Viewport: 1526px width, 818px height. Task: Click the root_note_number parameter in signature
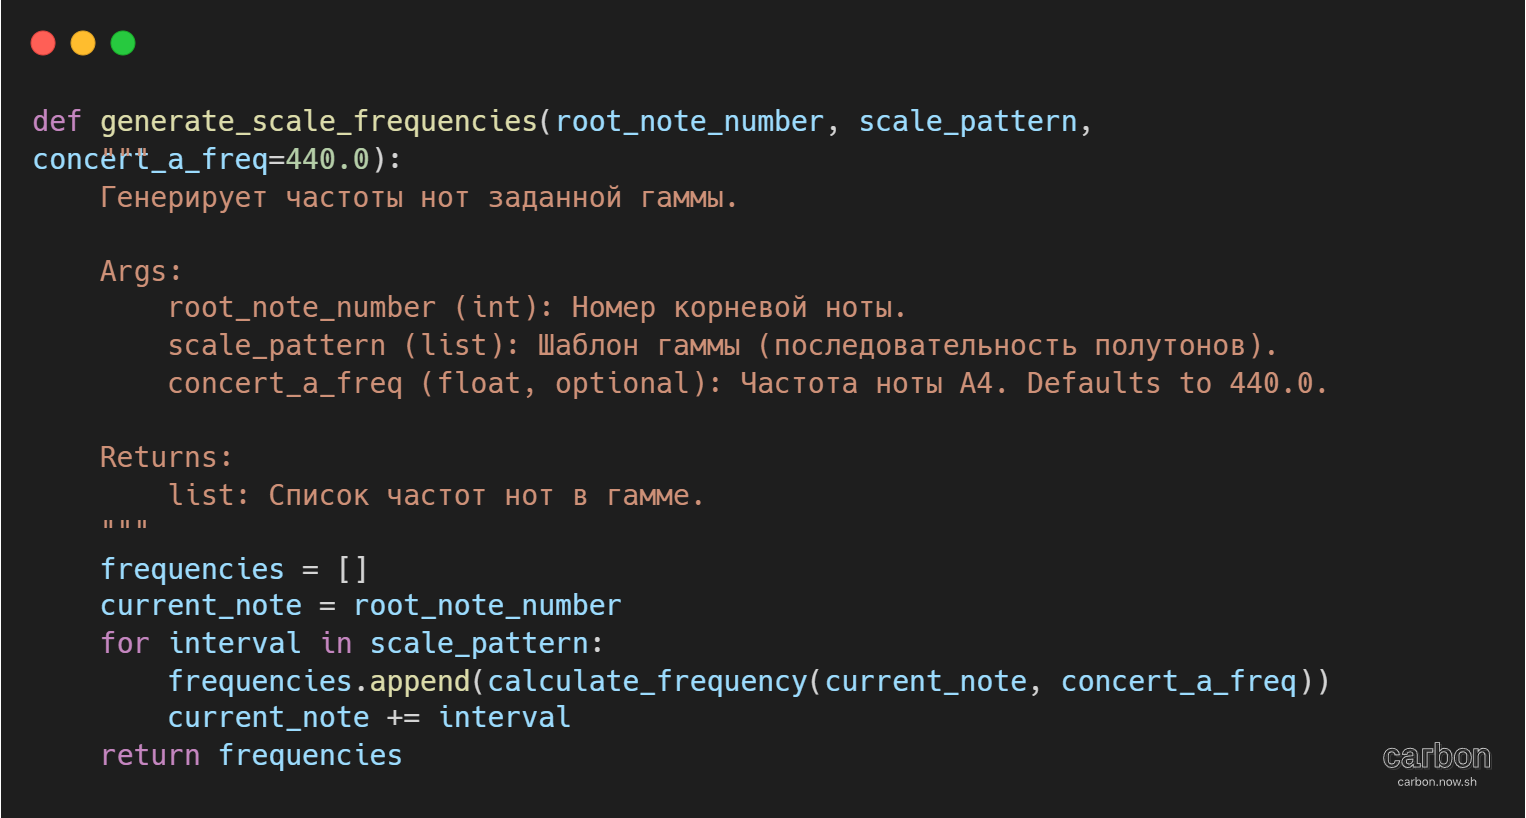pos(689,121)
